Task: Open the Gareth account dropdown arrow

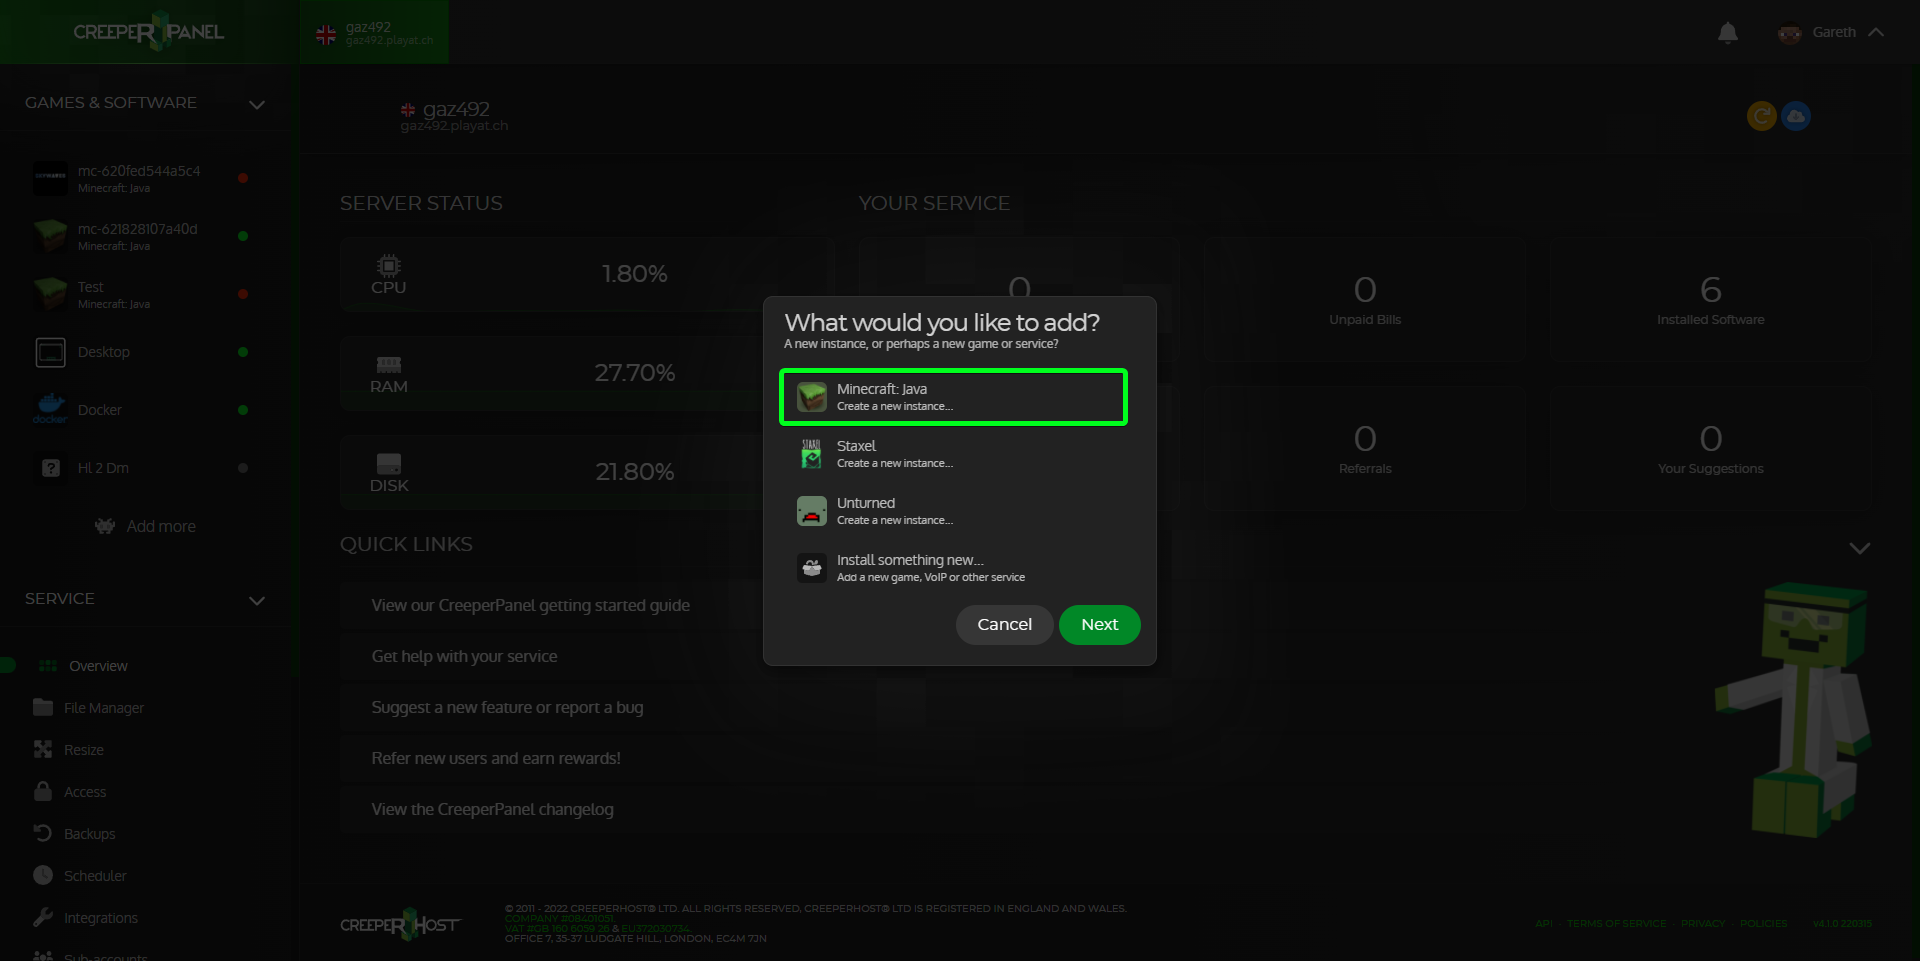Action: pos(1876,32)
